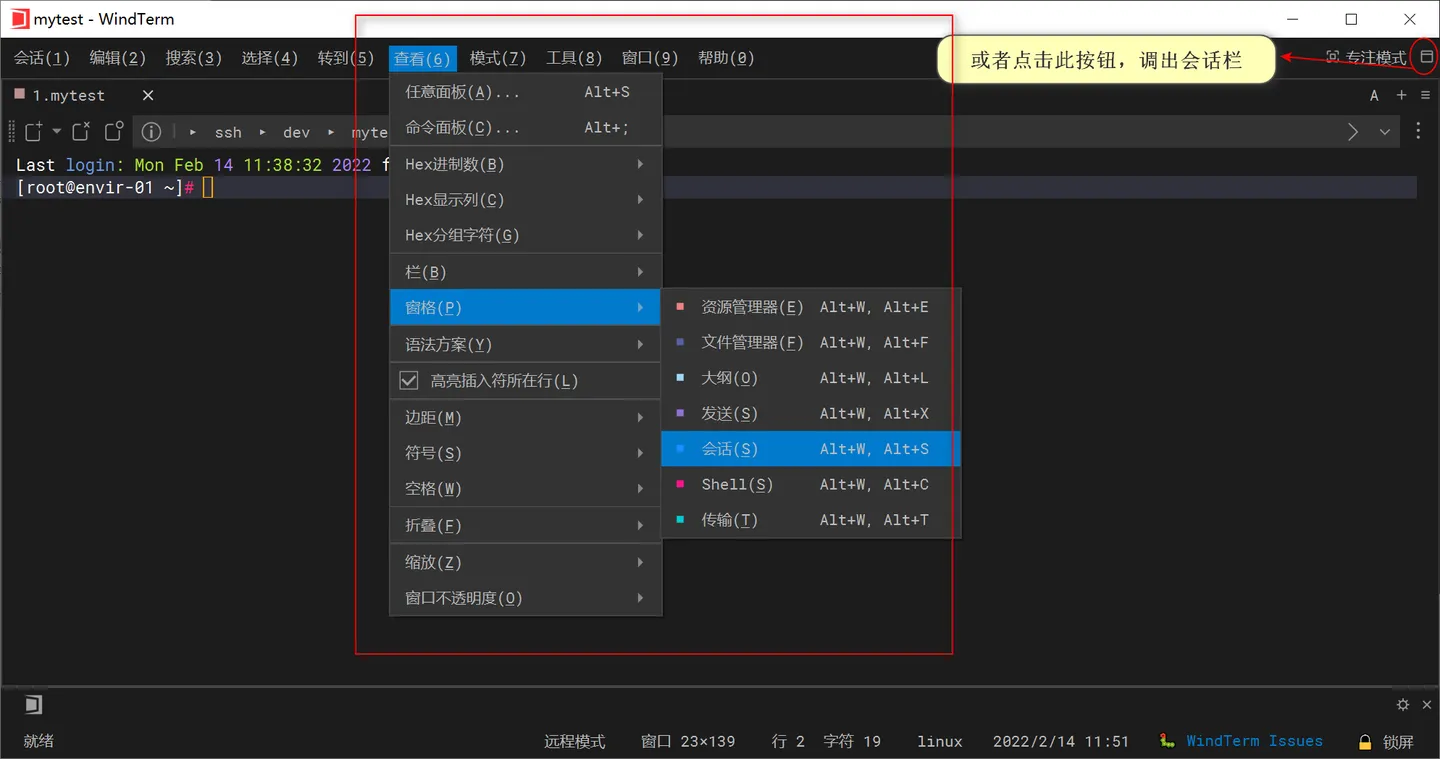Image resolution: width=1440 pixels, height=759 pixels.
Task: Toggle 高亮插入符所在行 checkbox
Action: (x=409, y=380)
